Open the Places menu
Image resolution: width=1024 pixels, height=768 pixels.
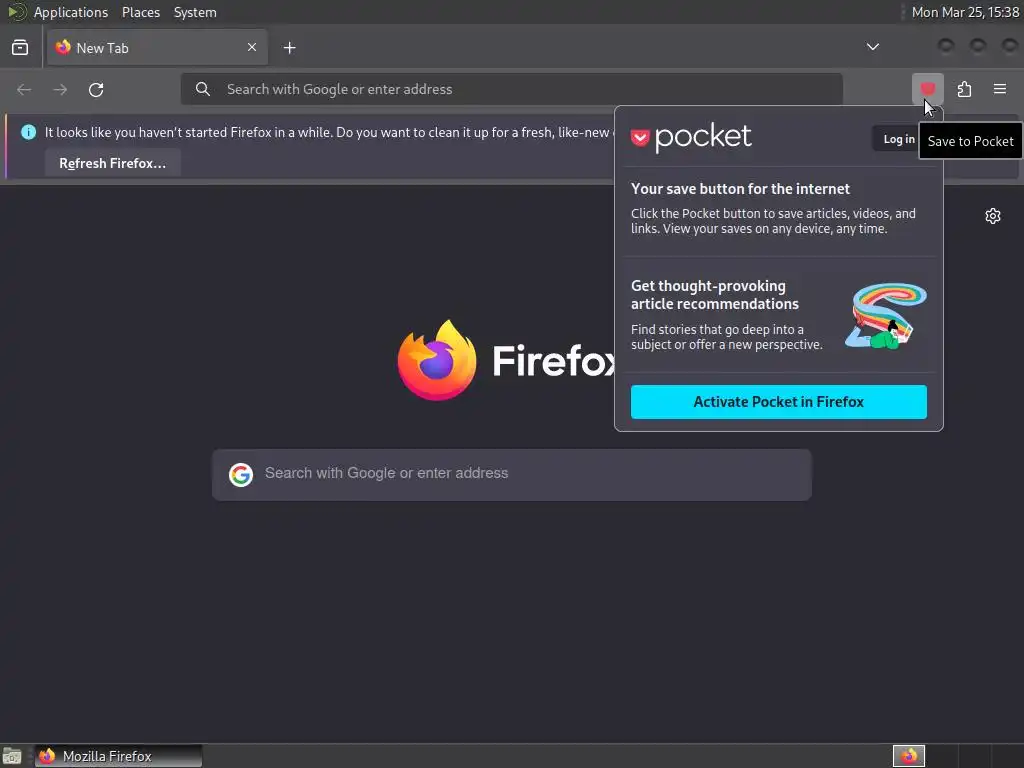[x=141, y=12]
